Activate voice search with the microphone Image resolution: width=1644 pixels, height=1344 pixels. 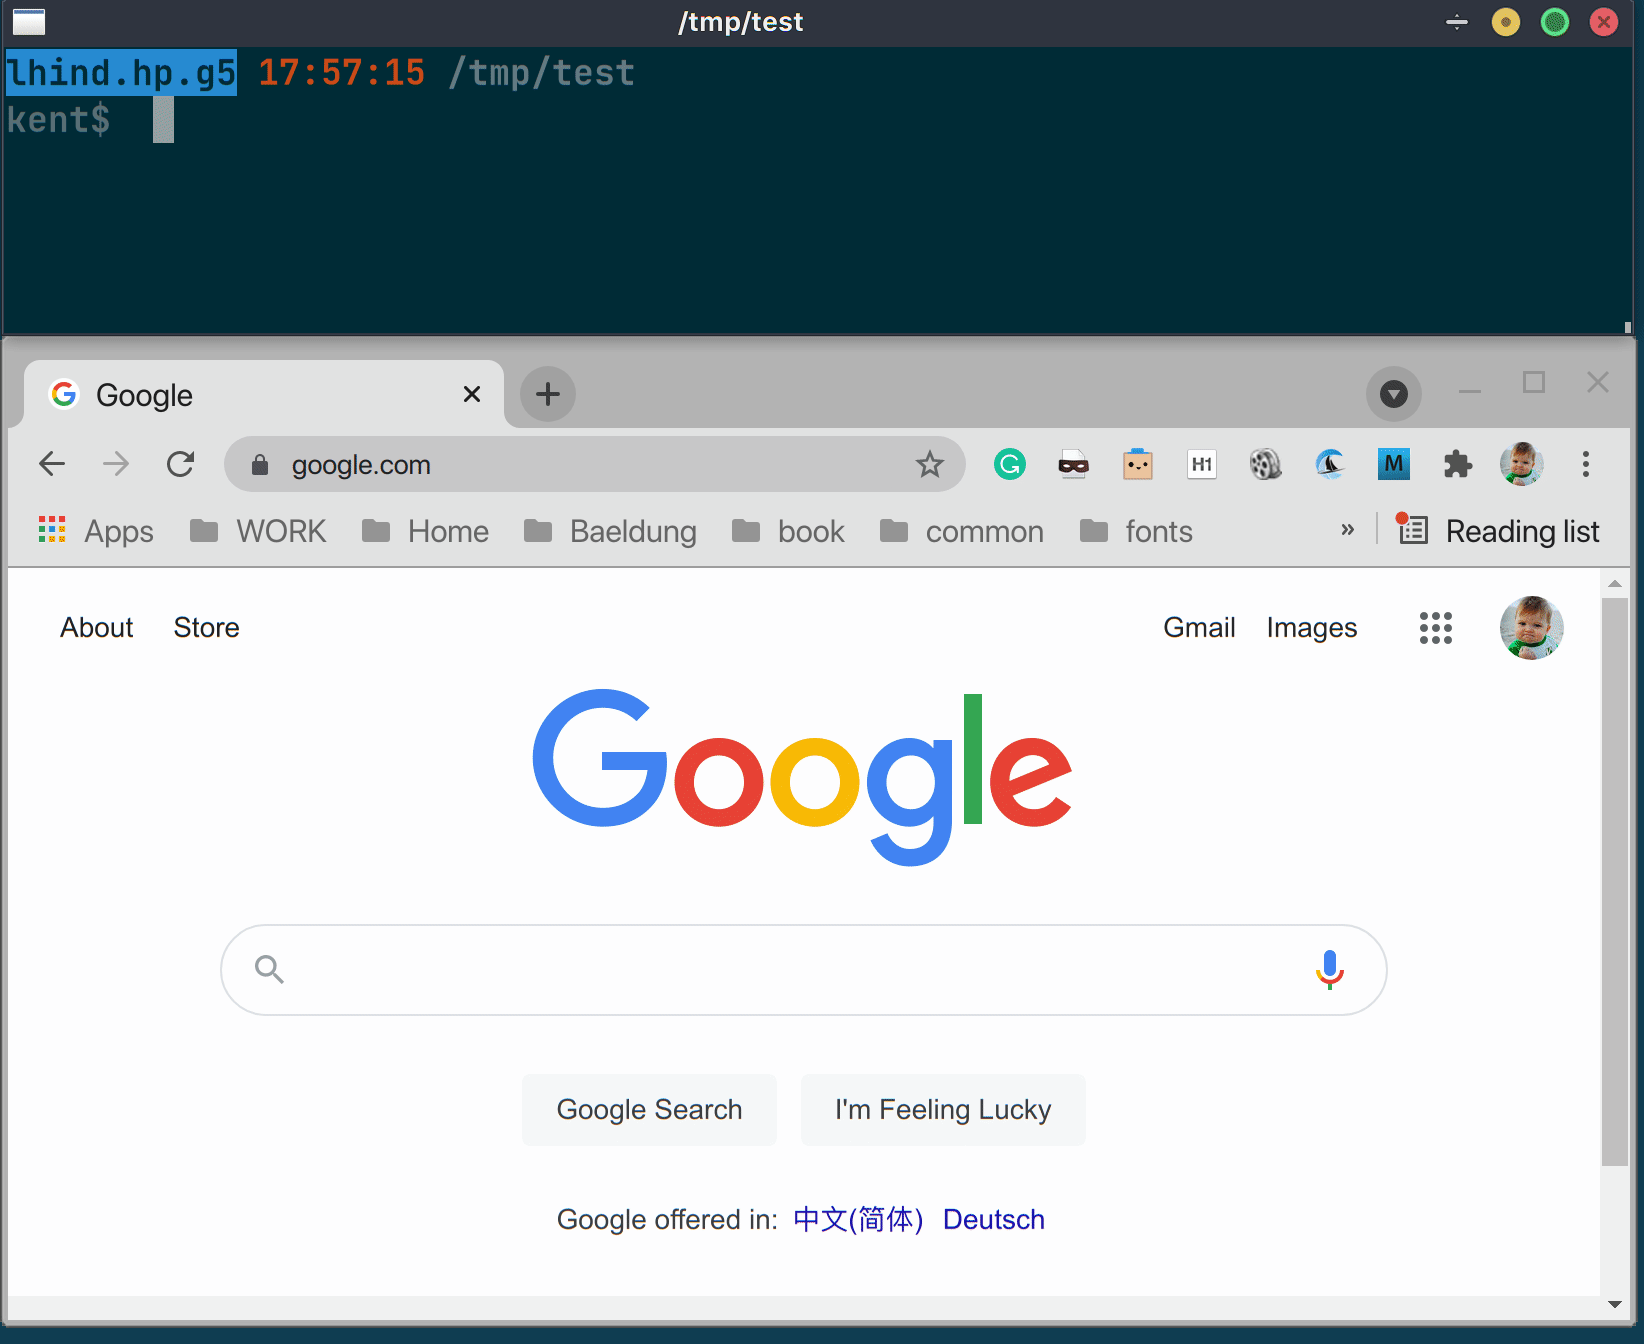tap(1329, 969)
